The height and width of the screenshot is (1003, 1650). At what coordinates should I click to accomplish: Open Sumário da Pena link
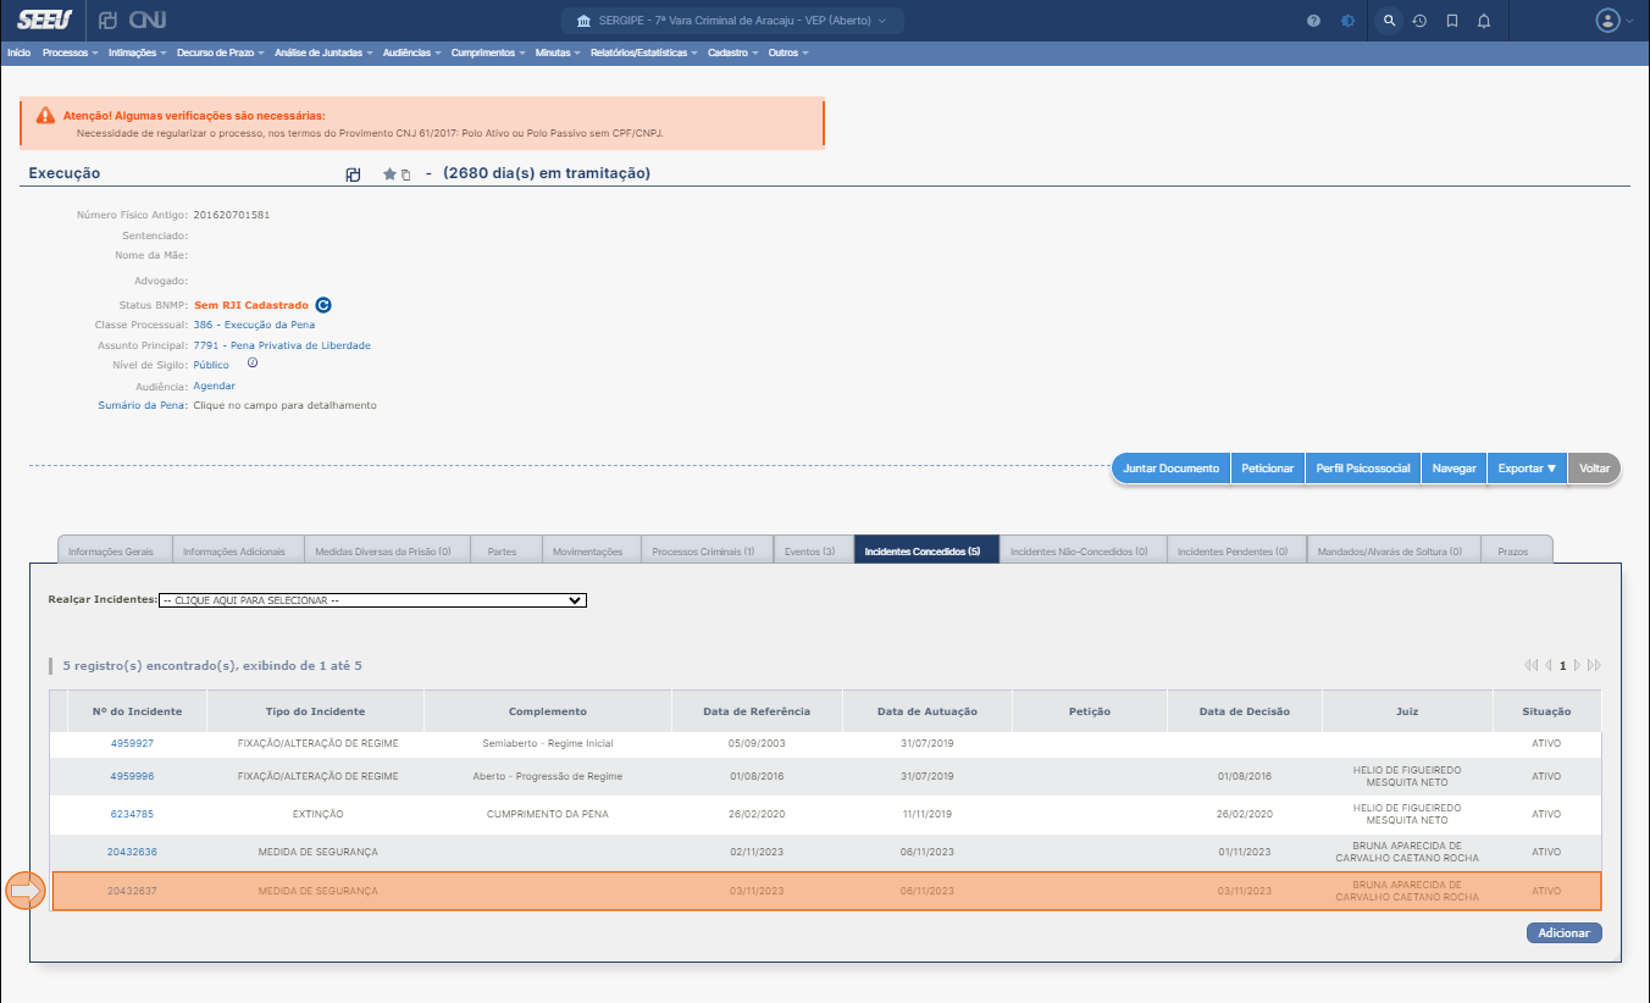(x=141, y=406)
